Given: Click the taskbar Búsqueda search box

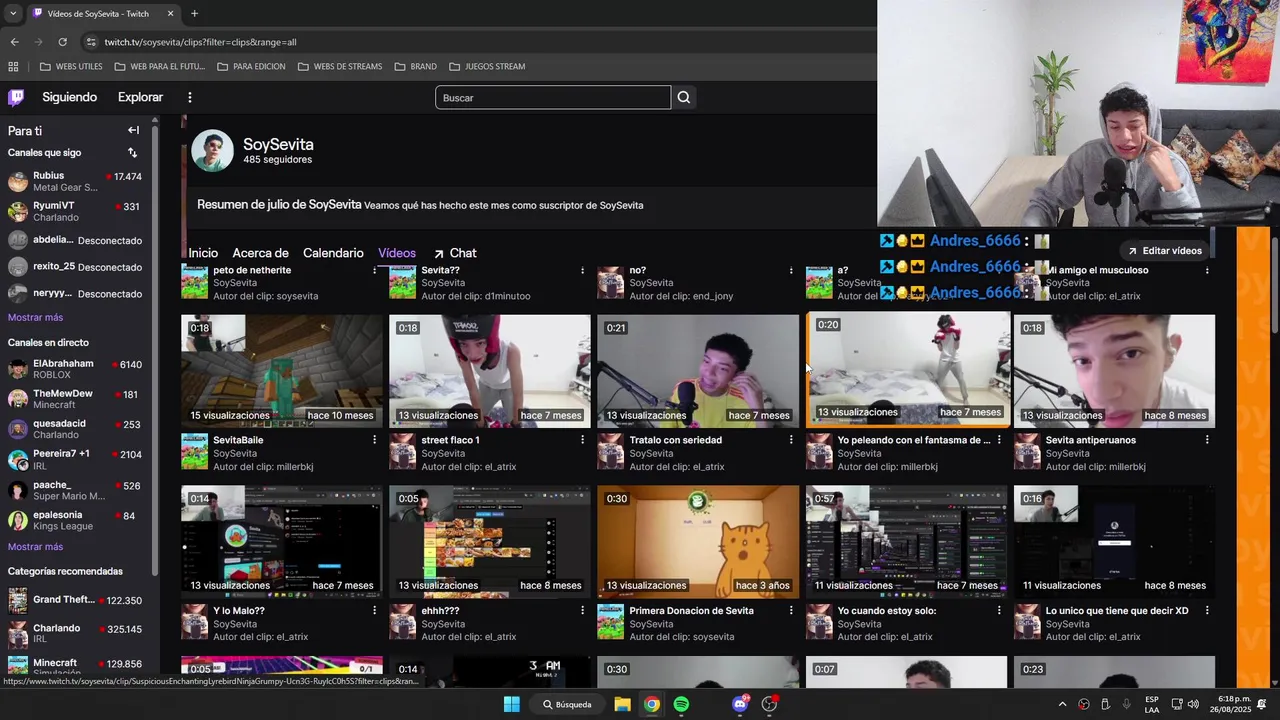Looking at the screenshot, I should (x=567, y=704).
